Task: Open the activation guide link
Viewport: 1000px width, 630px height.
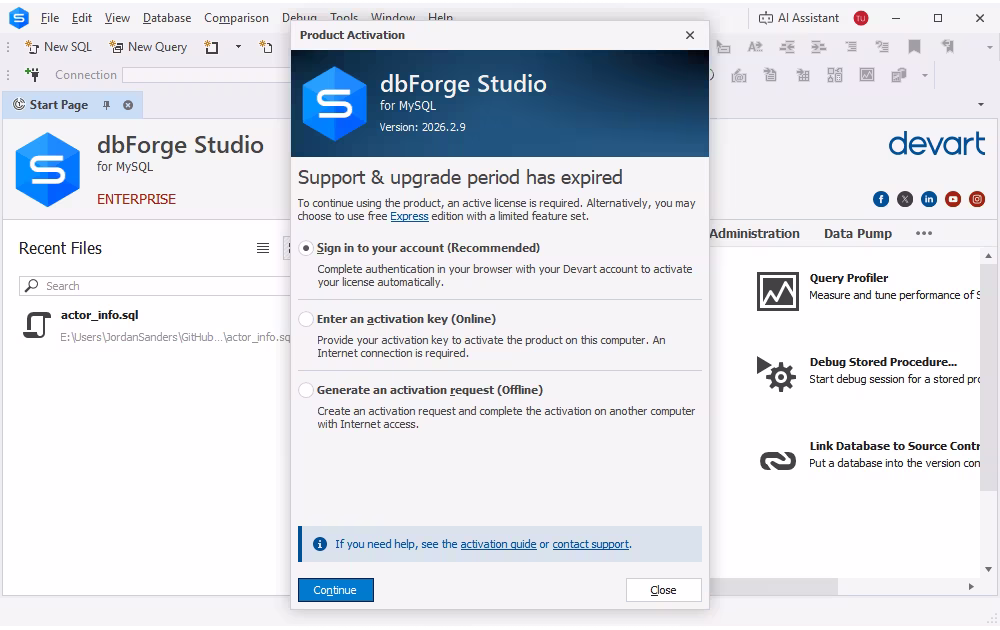Action: point(498,544)
